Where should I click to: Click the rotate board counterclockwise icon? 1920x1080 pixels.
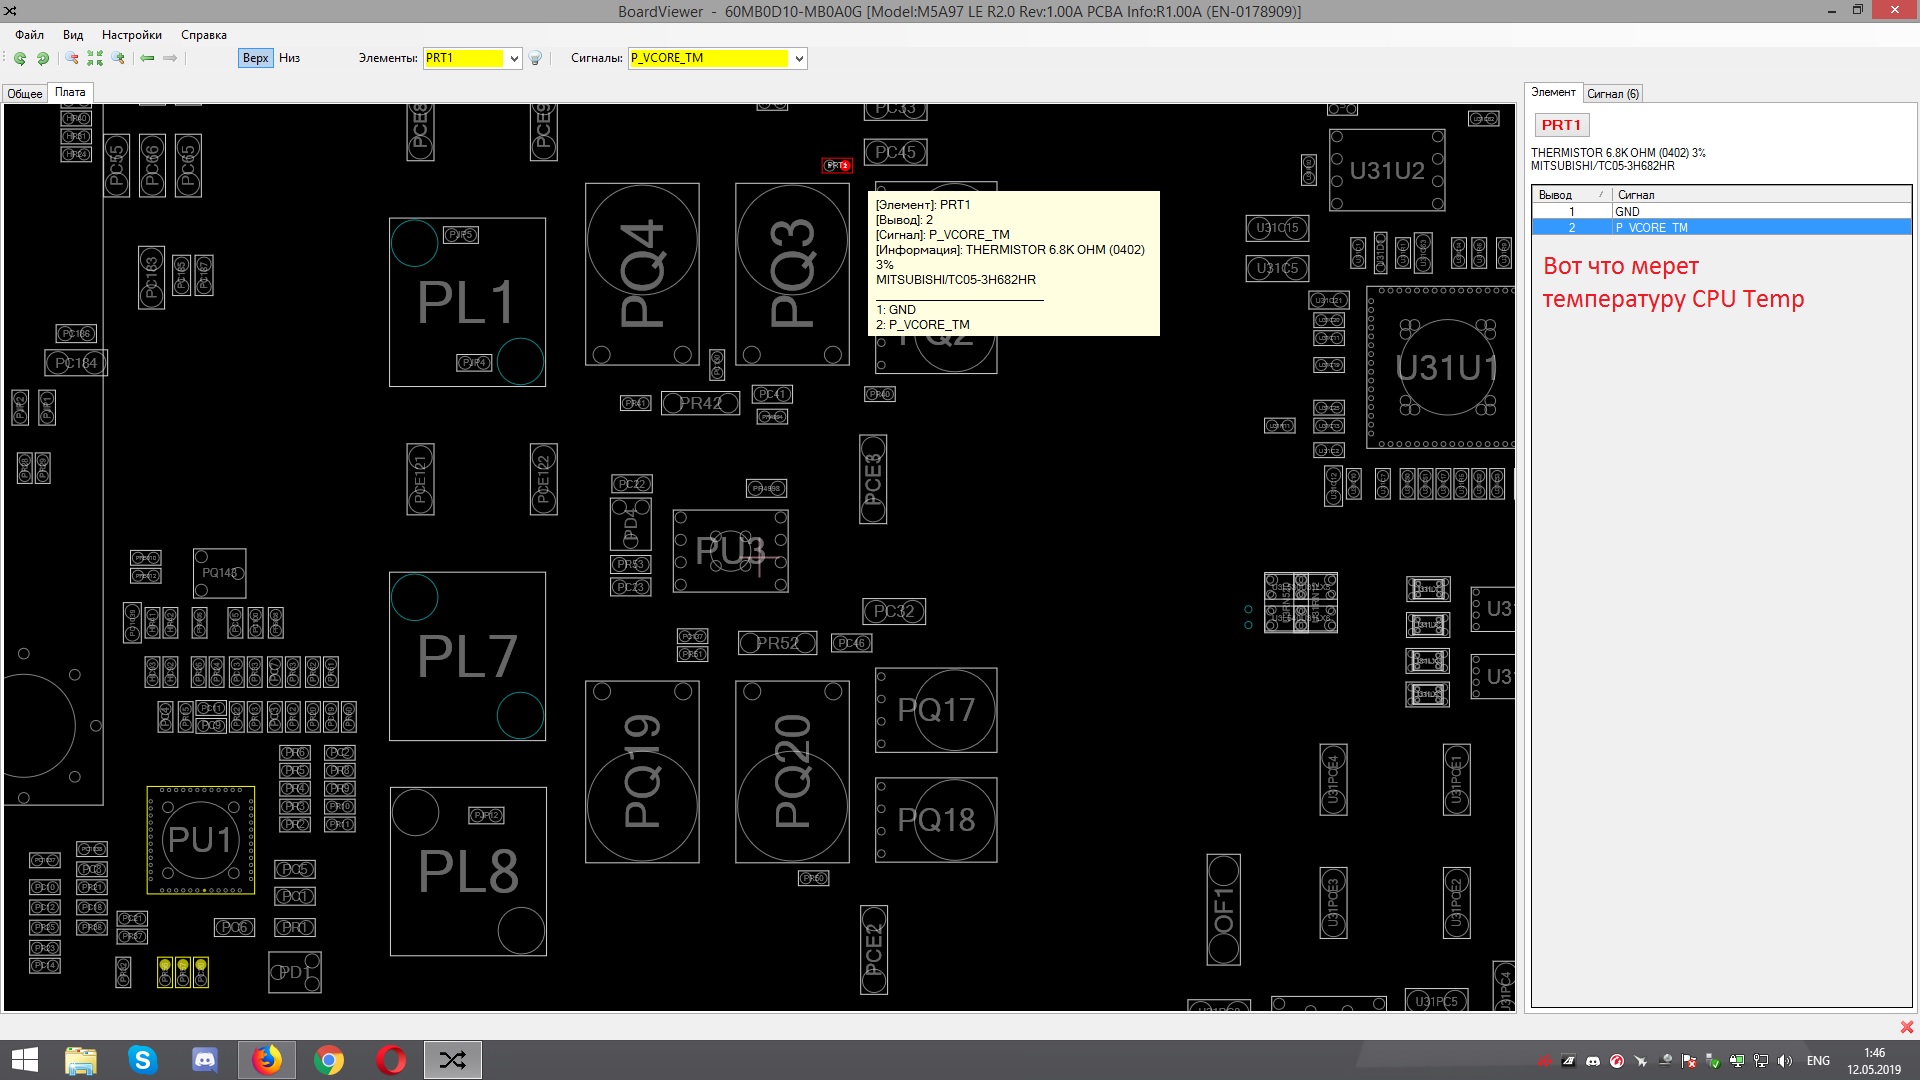click(19, 58)
